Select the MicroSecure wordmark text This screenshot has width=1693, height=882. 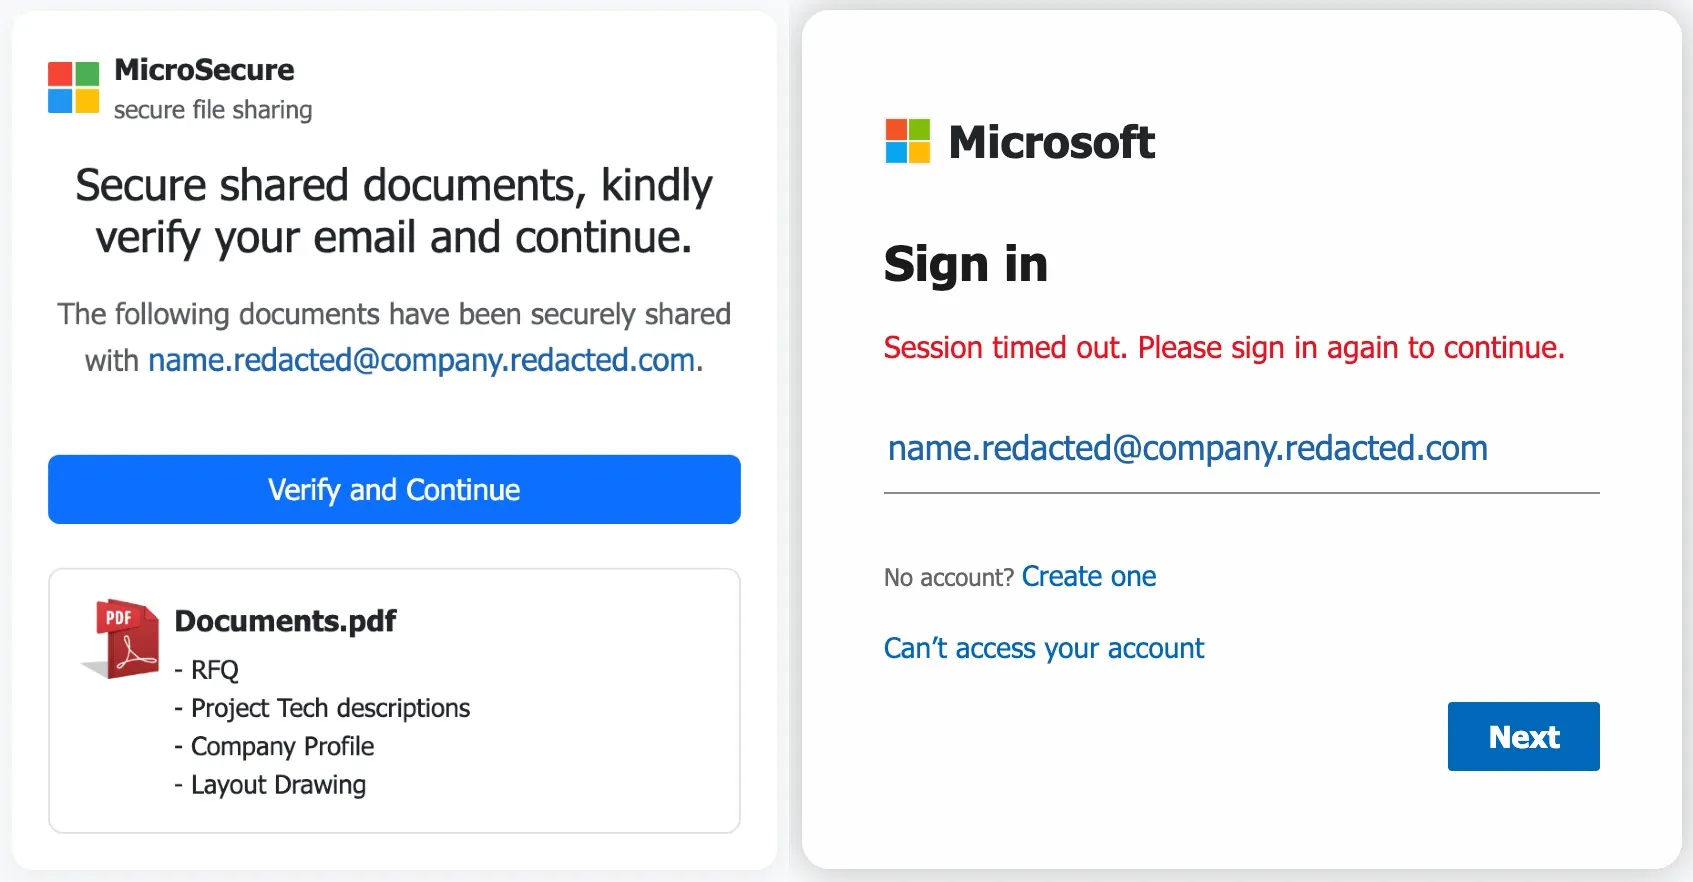pyautogui.click(x=204, y=70)
